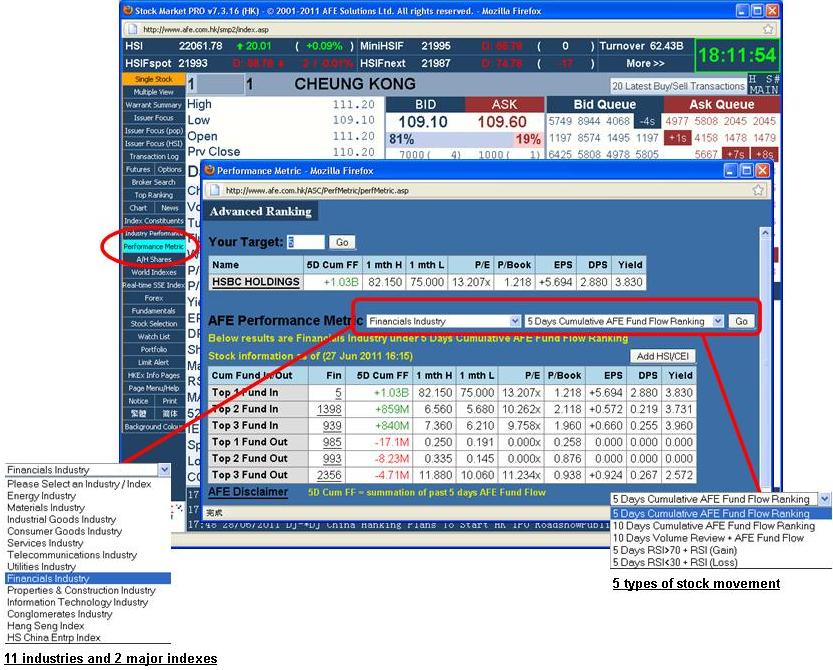Open Forex in sidebar
The image size is (833, 670).
[x=154, y=298]
